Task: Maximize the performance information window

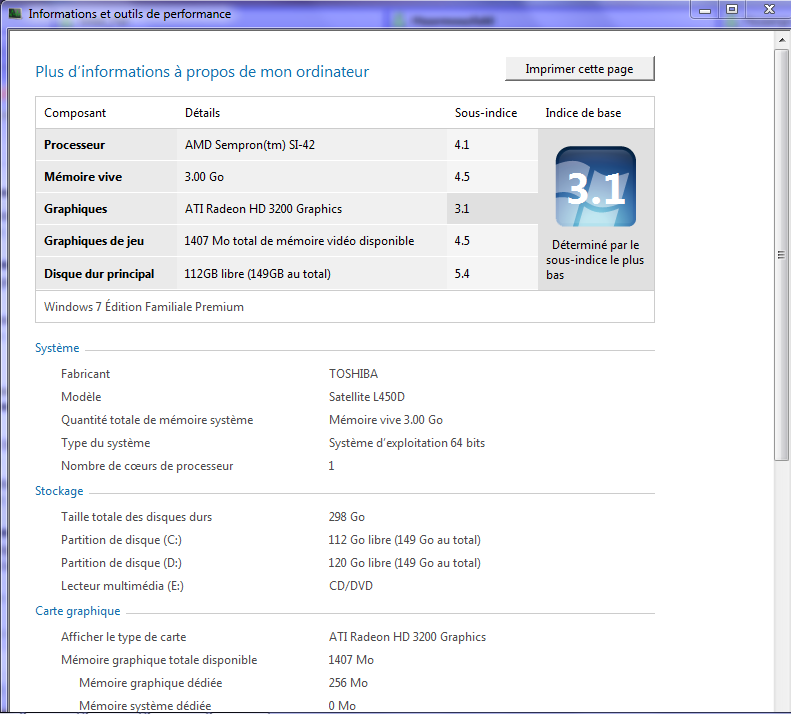Action: (732, 10)
